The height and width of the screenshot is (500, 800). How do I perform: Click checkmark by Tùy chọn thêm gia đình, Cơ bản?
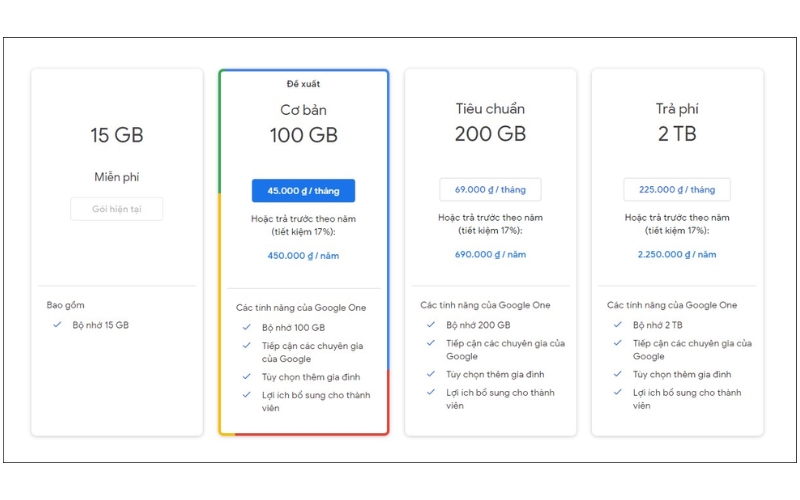[x=246, y=377]
